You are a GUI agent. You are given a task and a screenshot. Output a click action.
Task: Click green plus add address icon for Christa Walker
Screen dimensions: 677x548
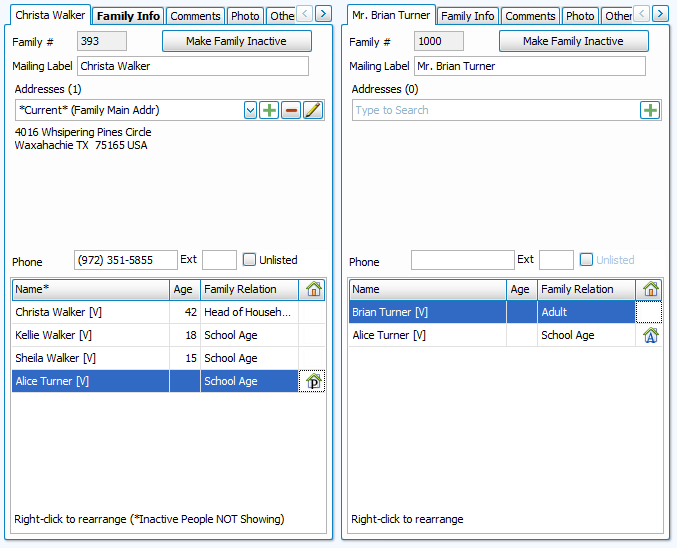click(269, 110)
